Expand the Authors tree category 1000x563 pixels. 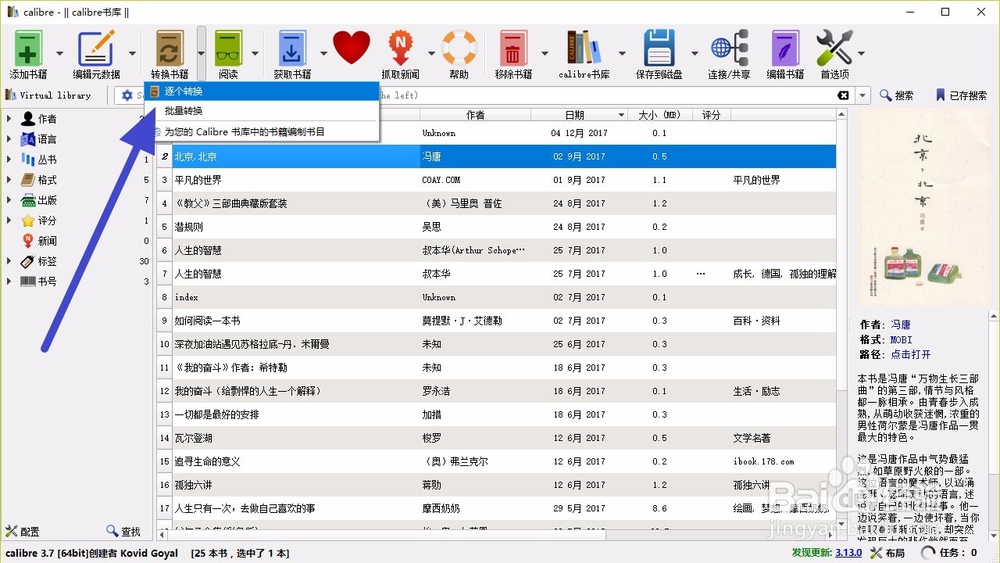coord(9,119)
